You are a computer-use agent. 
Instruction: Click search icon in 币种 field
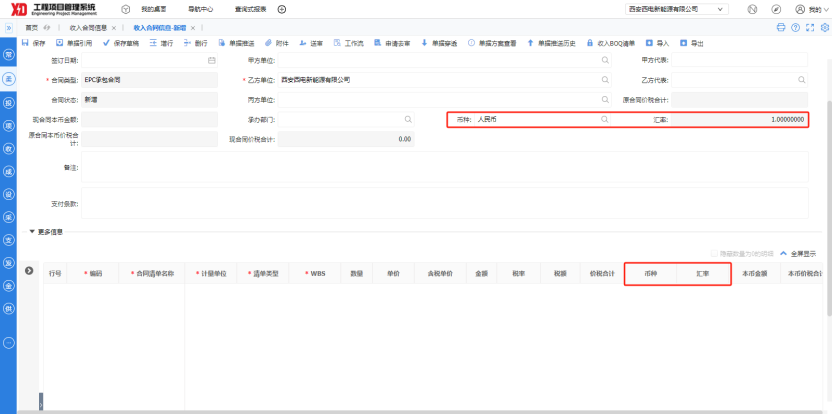click(x=604, y=119)
